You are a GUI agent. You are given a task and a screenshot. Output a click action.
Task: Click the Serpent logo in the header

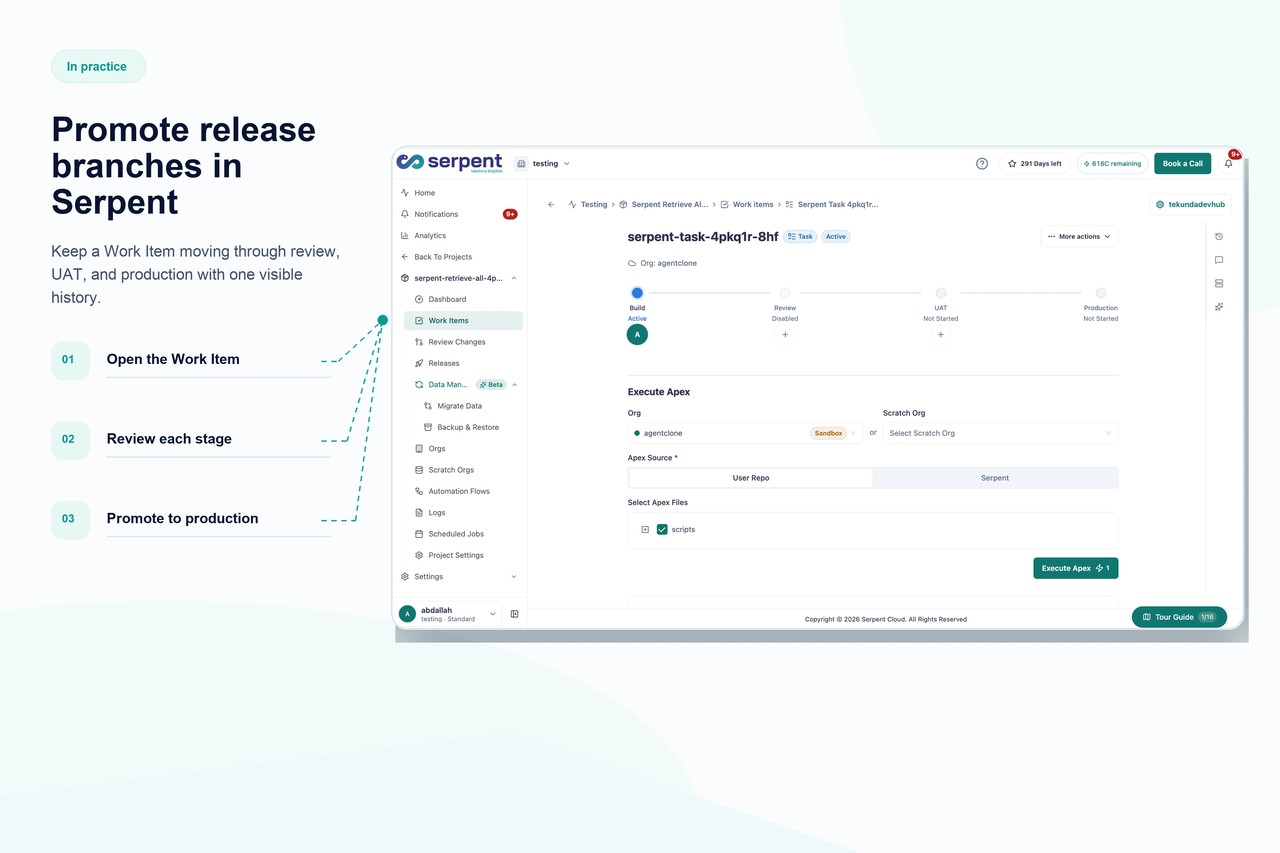click(449, 163)
